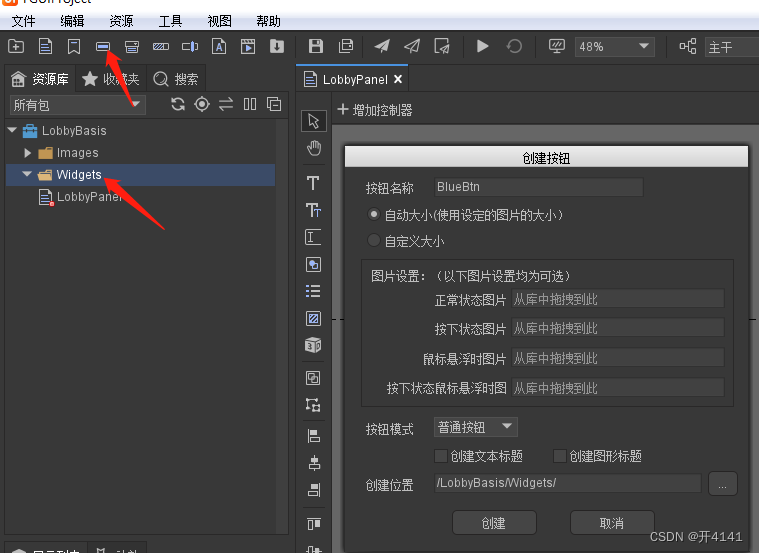Screen dimensions: 759x553
Task: Click the branch tree icon
Action: click(688, 46)
